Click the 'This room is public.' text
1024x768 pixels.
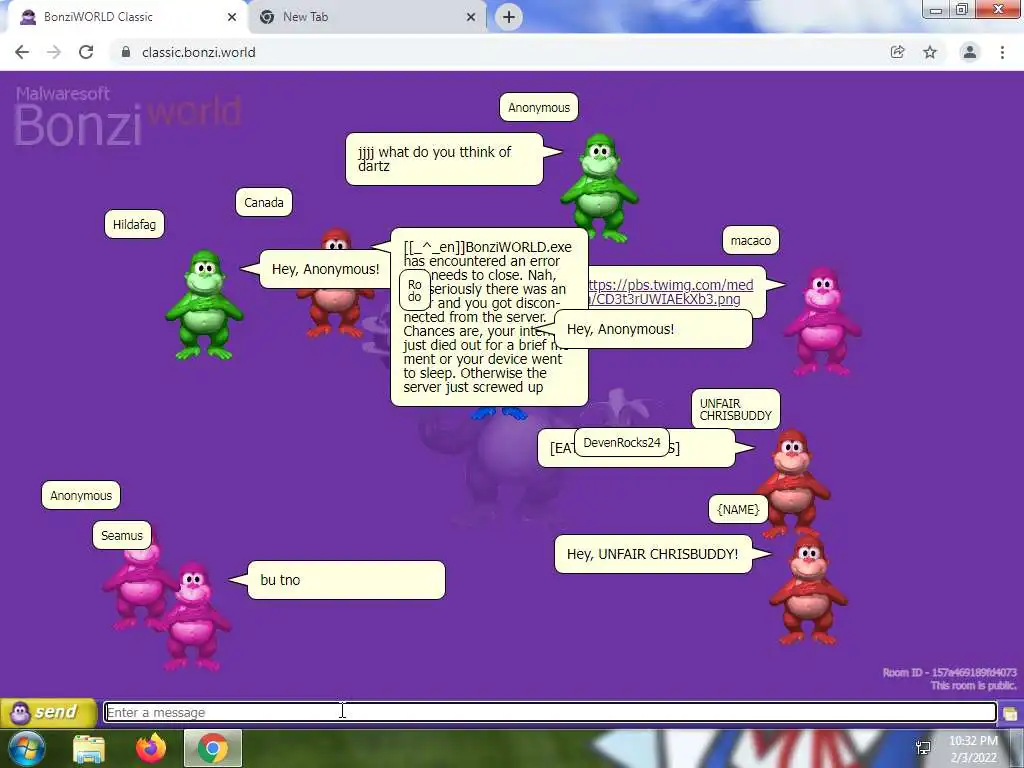(x=974, y=685)
